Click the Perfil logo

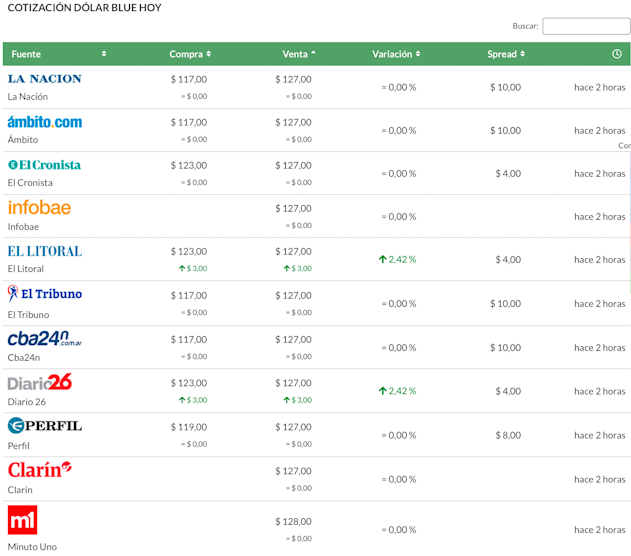tap(44, 426)
